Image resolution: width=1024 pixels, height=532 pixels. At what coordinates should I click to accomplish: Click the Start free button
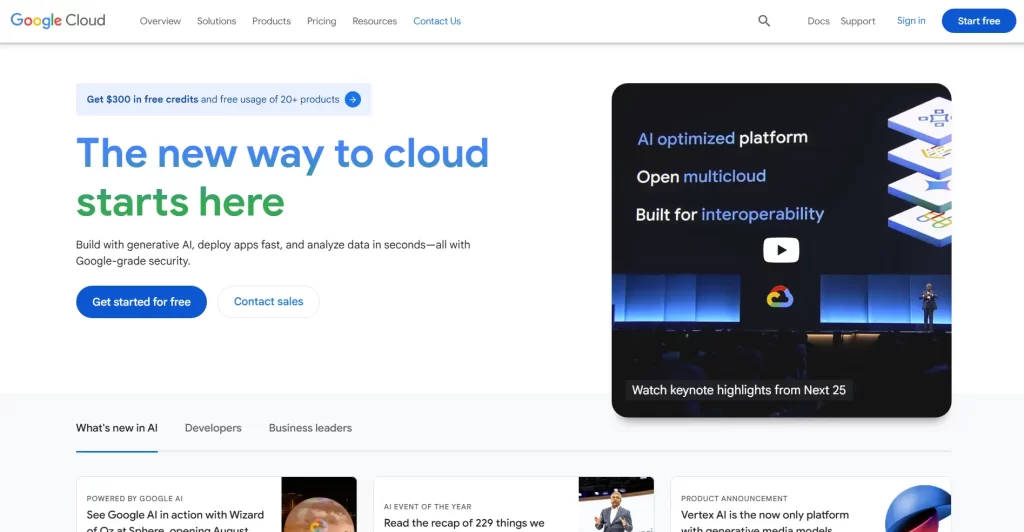[x=978, y=21]
